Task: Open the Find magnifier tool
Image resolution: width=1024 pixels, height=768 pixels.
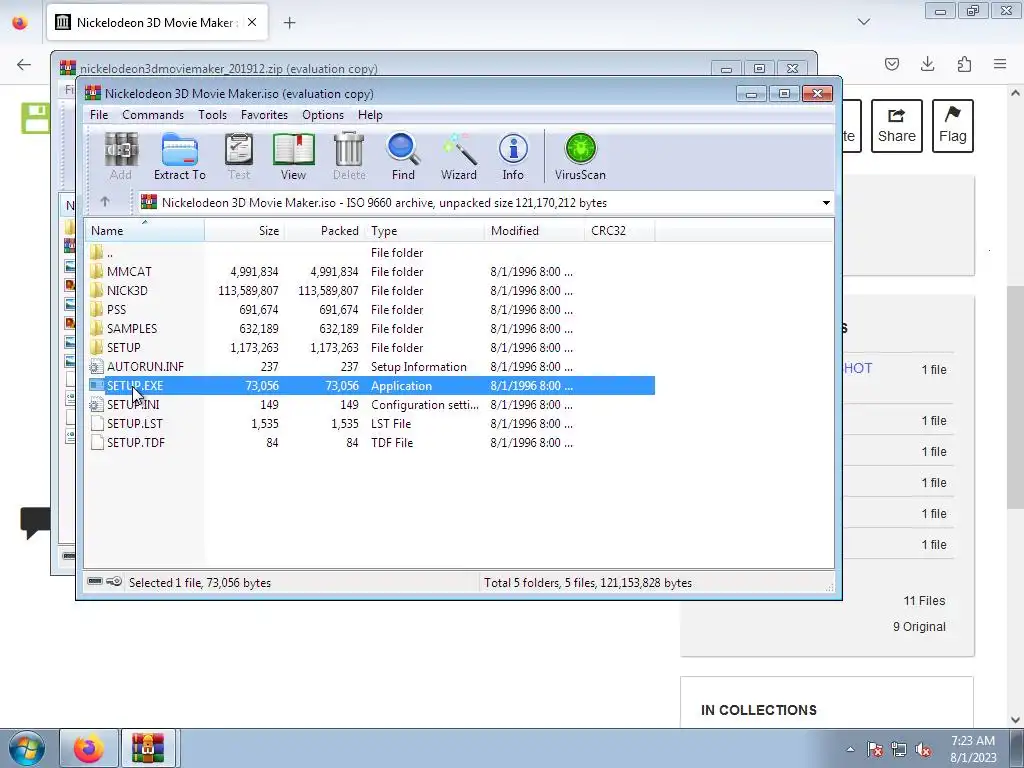Action: pyautogui.click(x=403, y=157)
